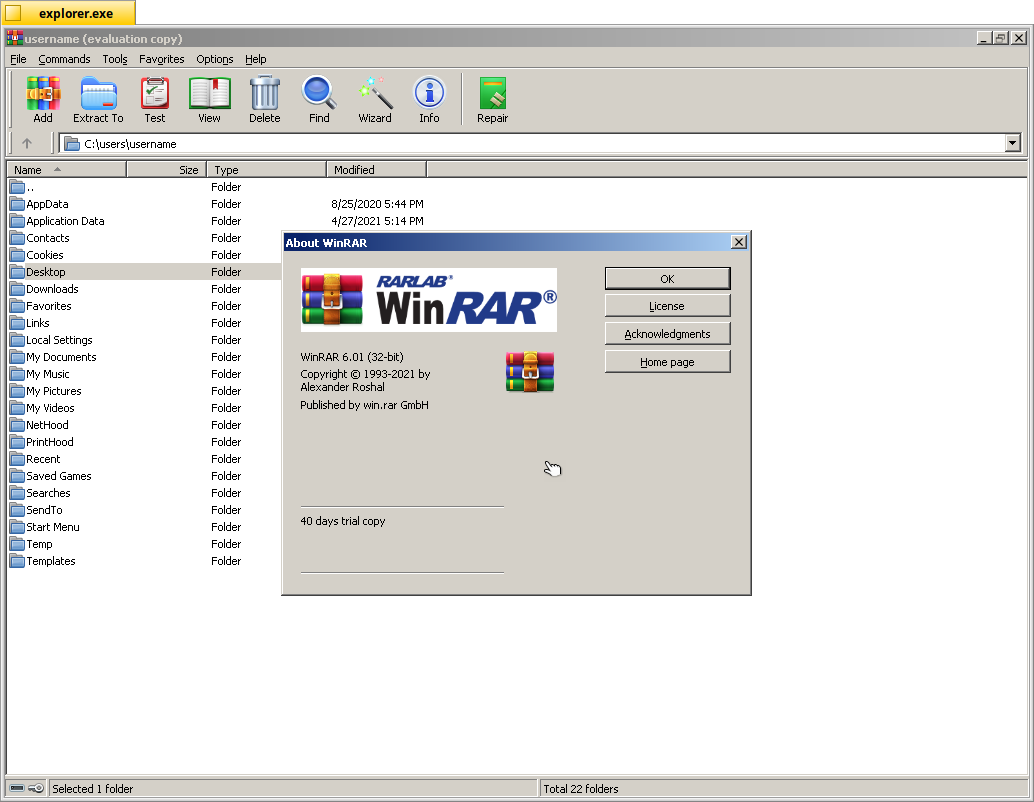Show archive Info icon

point(429,93)
